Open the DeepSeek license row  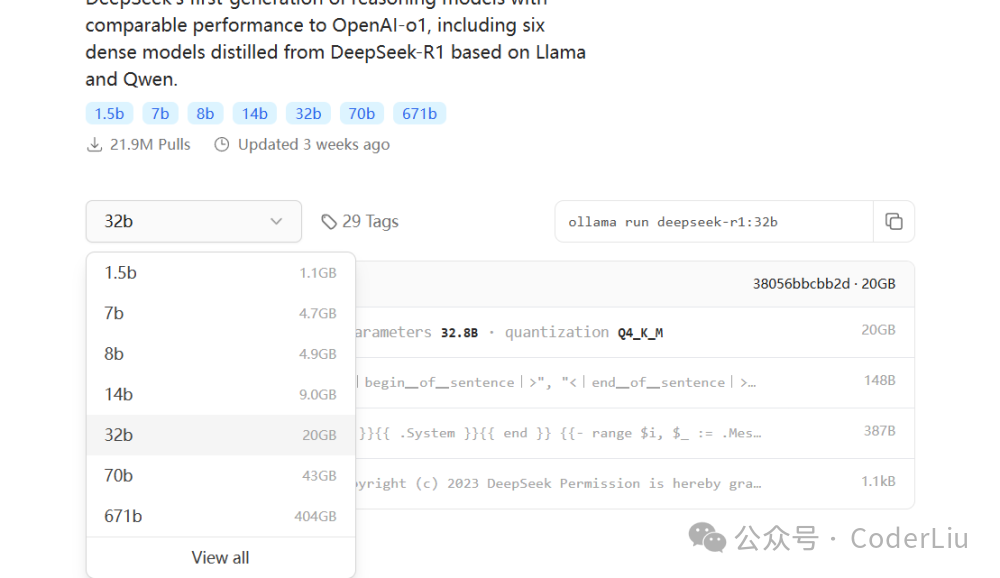(635, 484)
